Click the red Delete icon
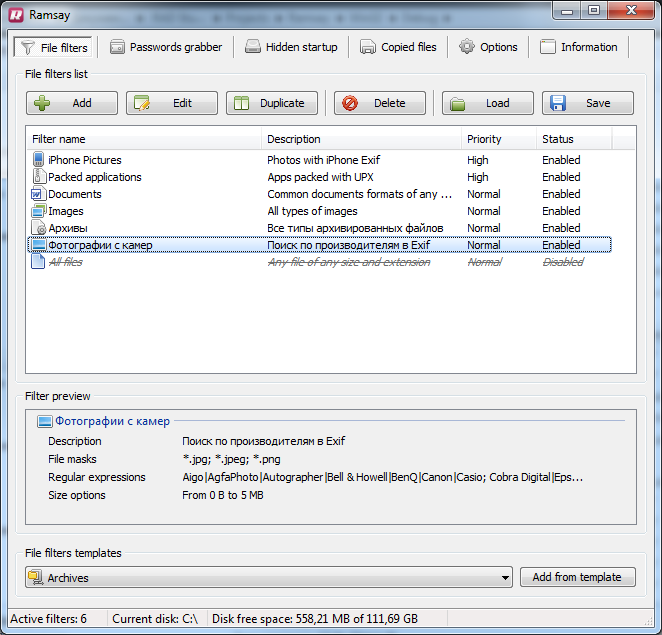 pyautogui.click(x=350, y=103)
